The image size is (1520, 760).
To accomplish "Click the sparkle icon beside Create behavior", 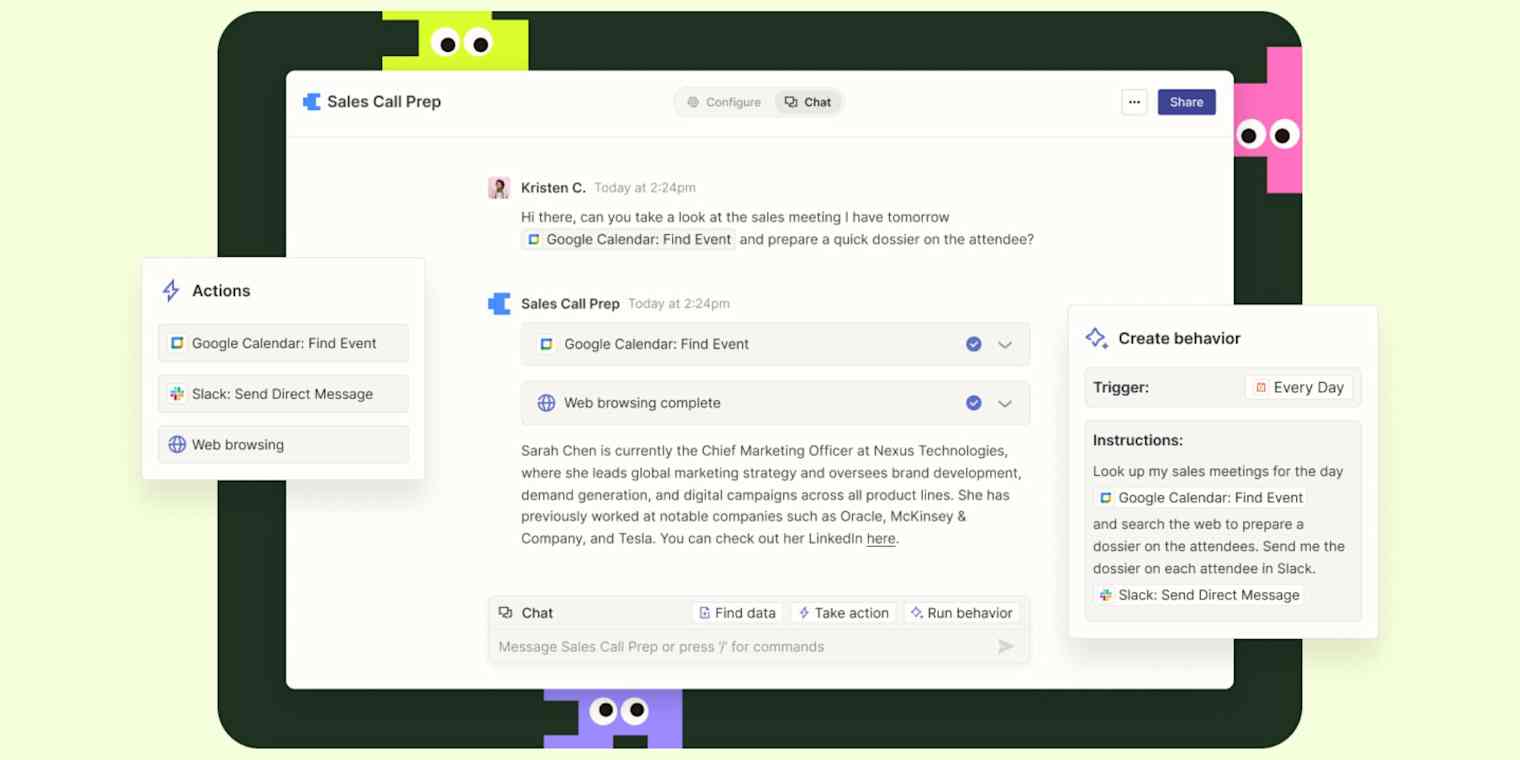I will click(1097, 338).
